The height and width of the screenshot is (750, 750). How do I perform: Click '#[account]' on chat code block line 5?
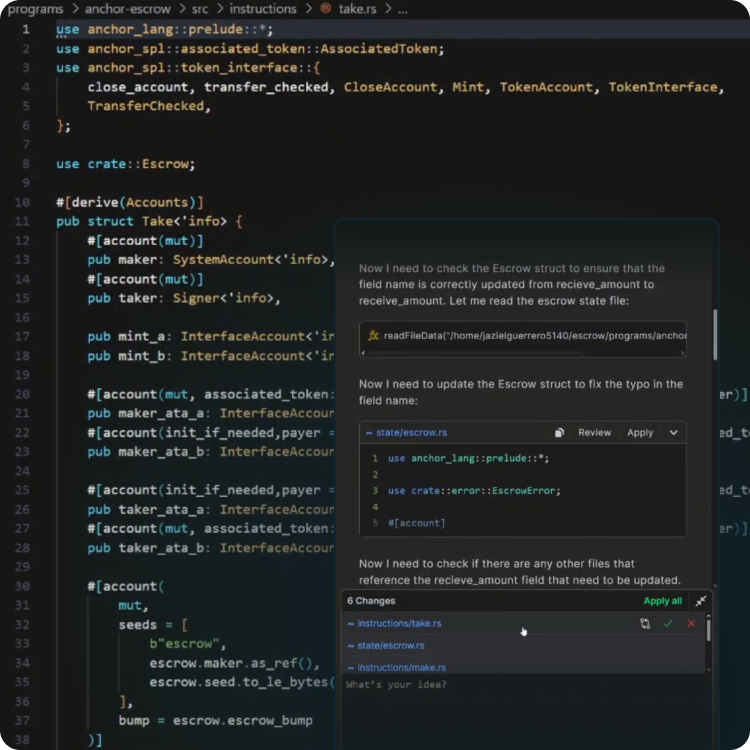coord(417,523)
